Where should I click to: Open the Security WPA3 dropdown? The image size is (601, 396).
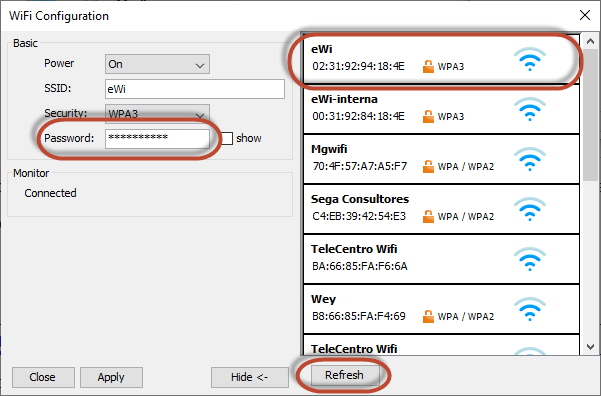coord(157,114)
